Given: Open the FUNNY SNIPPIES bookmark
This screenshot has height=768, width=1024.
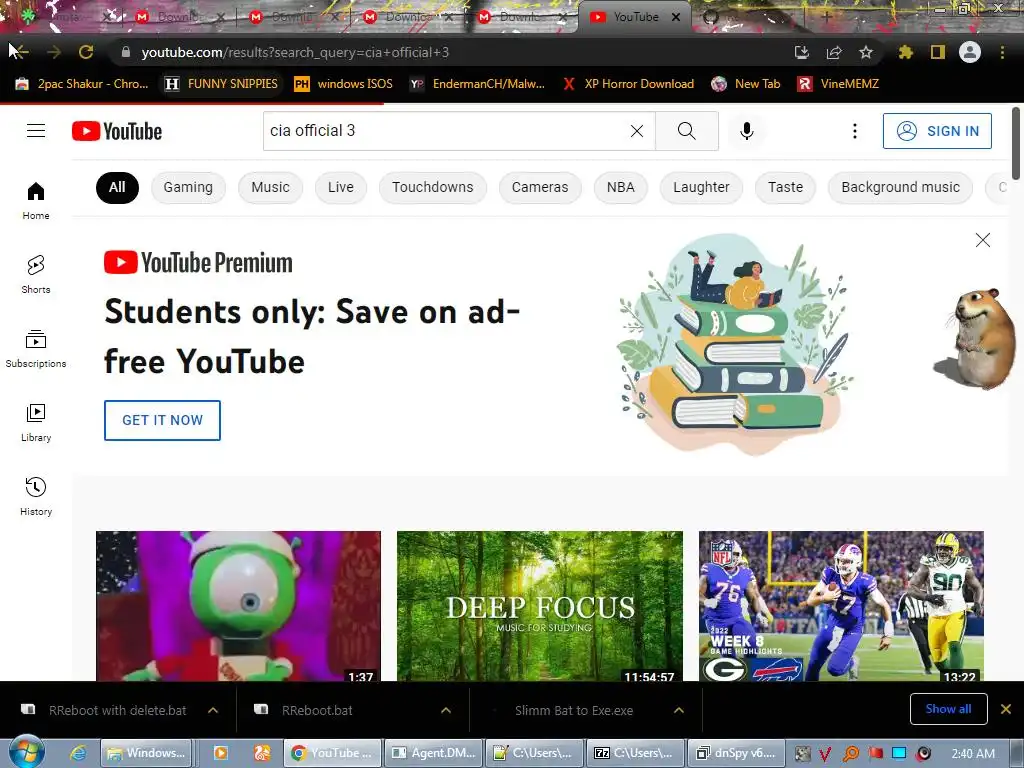Looking at the screenshot, I should coord(222,84).
